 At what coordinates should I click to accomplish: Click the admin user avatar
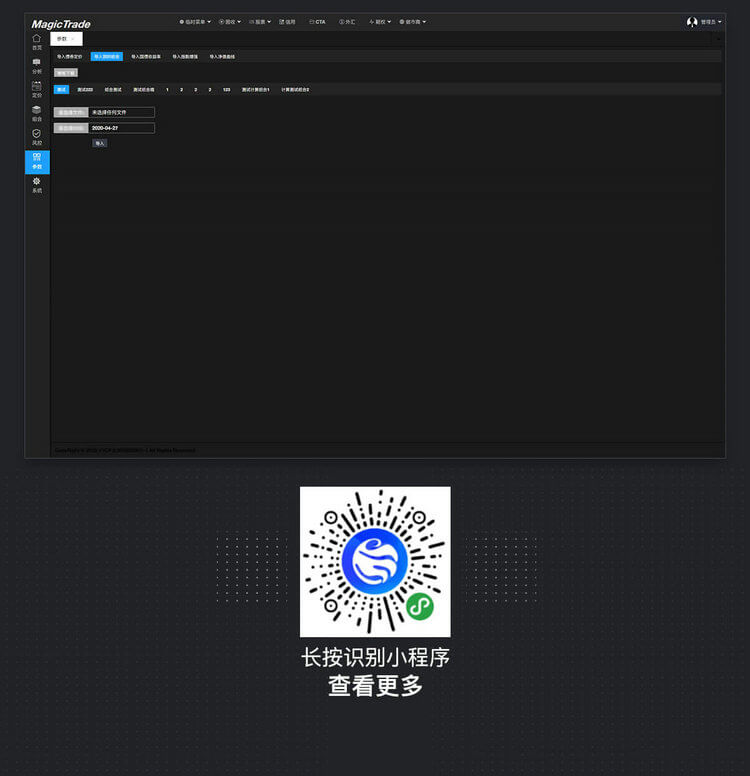click(692, 22)
